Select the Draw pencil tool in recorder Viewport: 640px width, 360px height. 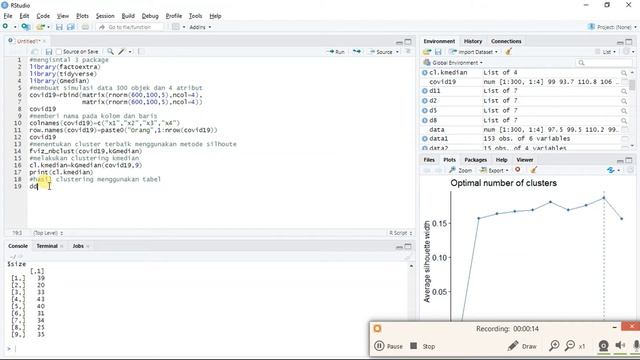(522, 346)
